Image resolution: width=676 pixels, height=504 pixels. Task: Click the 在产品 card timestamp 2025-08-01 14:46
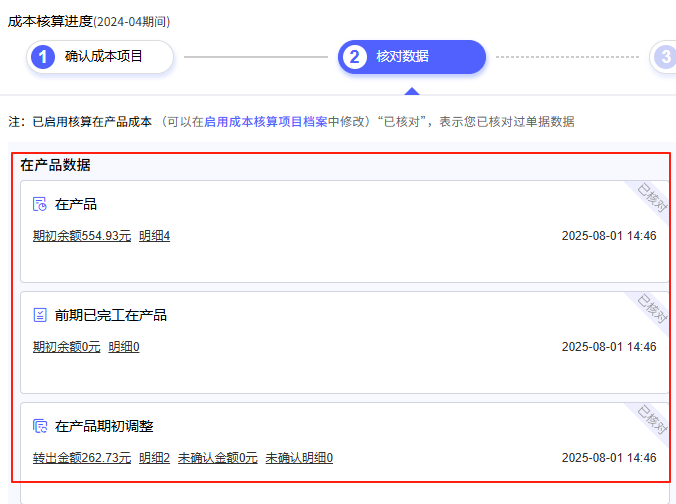click(x=609, y=236)
